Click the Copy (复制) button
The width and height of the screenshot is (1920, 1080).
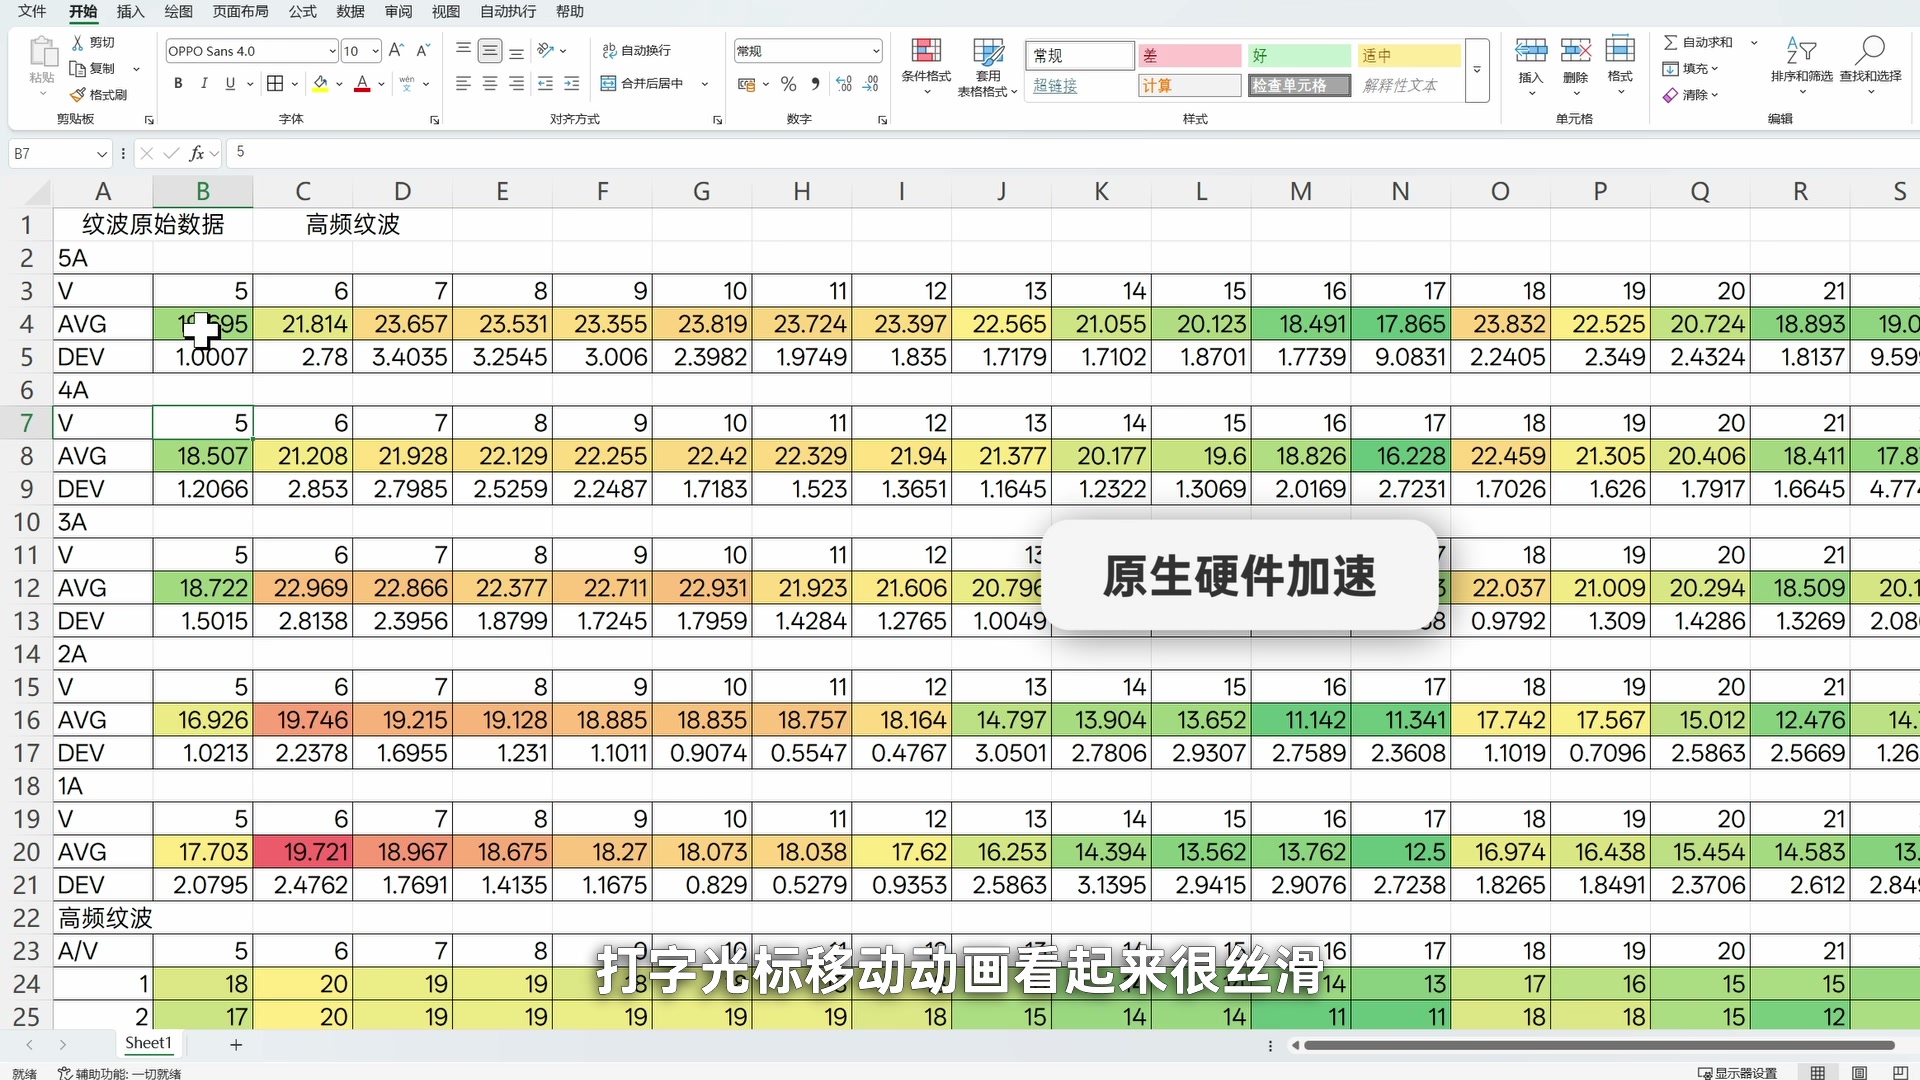pyautogui.click(x=93, y=69)
